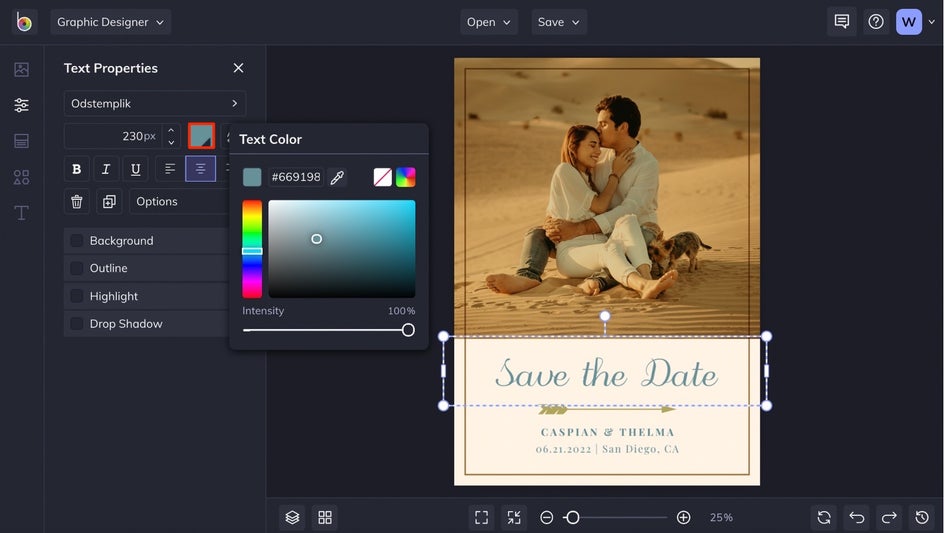The width and height of the screenshot is (944, 533).
Task: Click the text color swatch in panel
Action: (202, 136)
